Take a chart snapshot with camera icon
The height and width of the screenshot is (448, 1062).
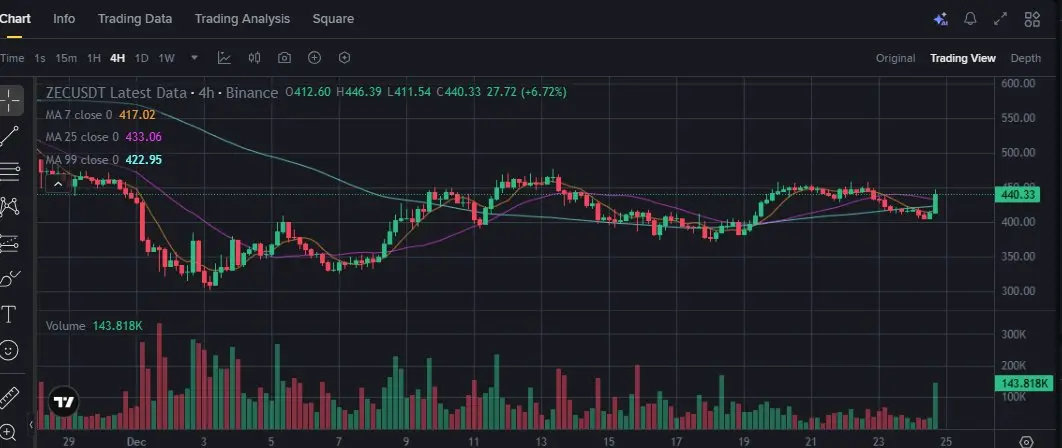pyautogui.click(x=285, y=58)
